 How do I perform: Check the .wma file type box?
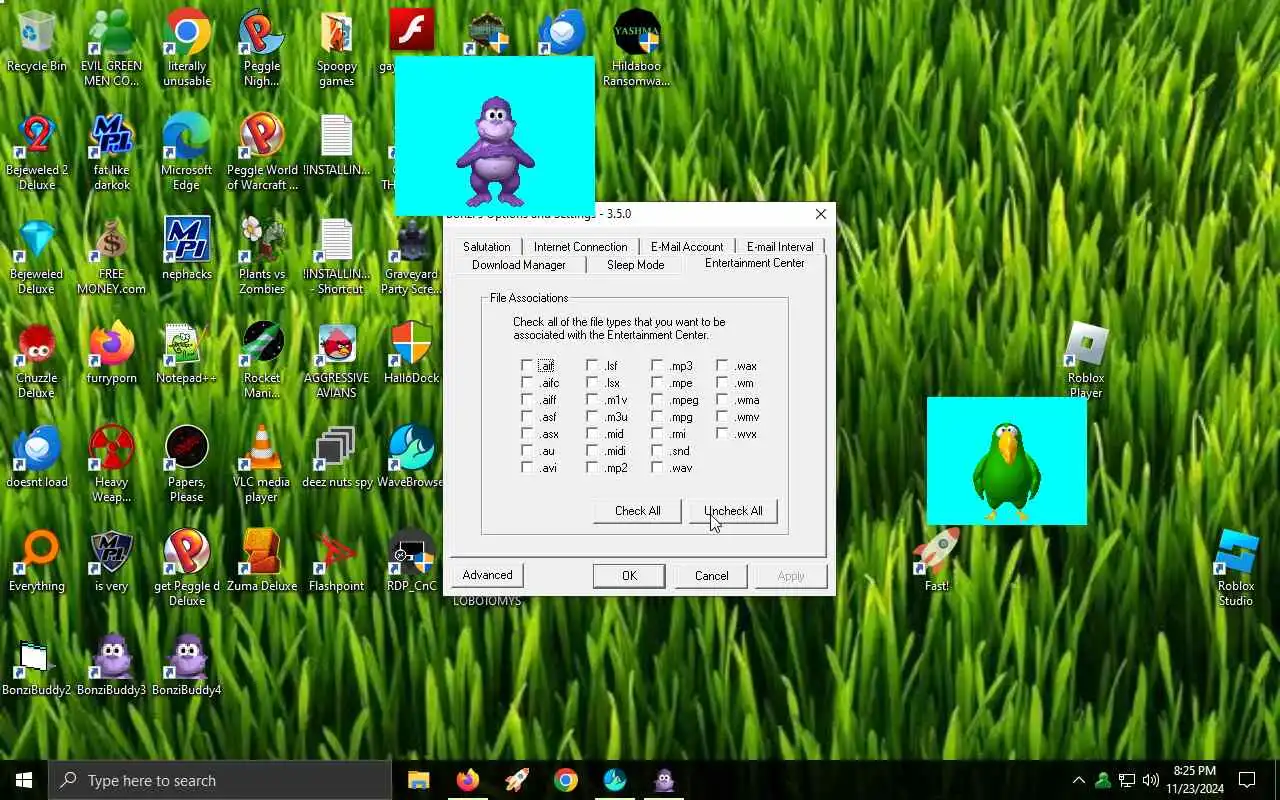point(722,400)
